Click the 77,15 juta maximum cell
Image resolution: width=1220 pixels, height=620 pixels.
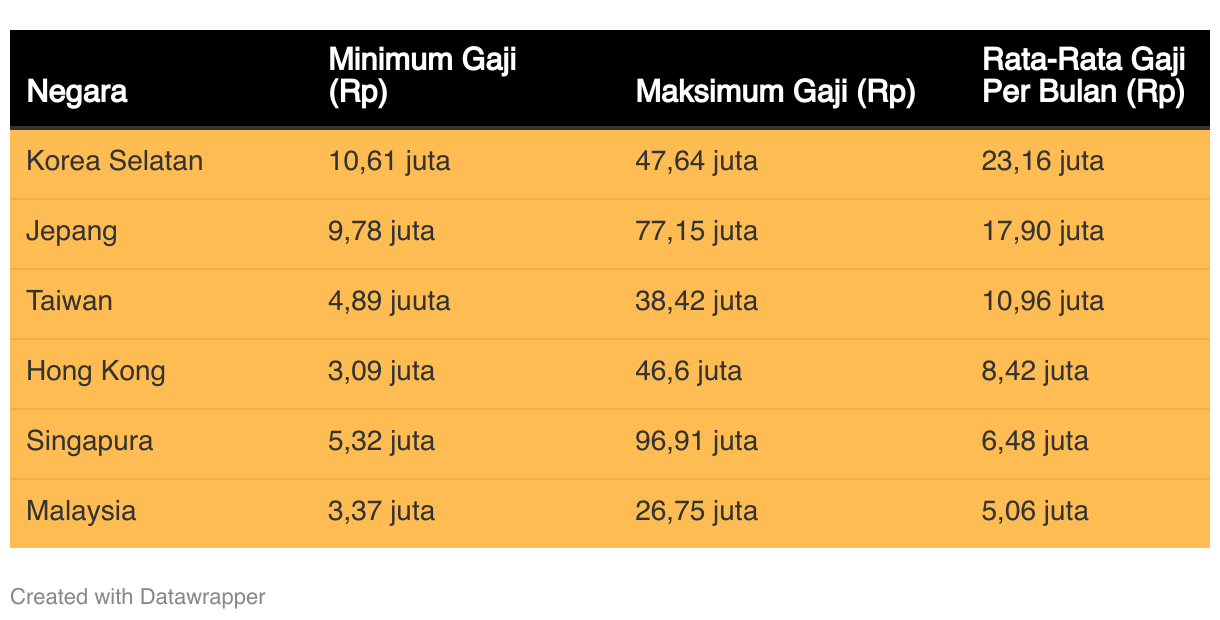[x=697, y=231]
